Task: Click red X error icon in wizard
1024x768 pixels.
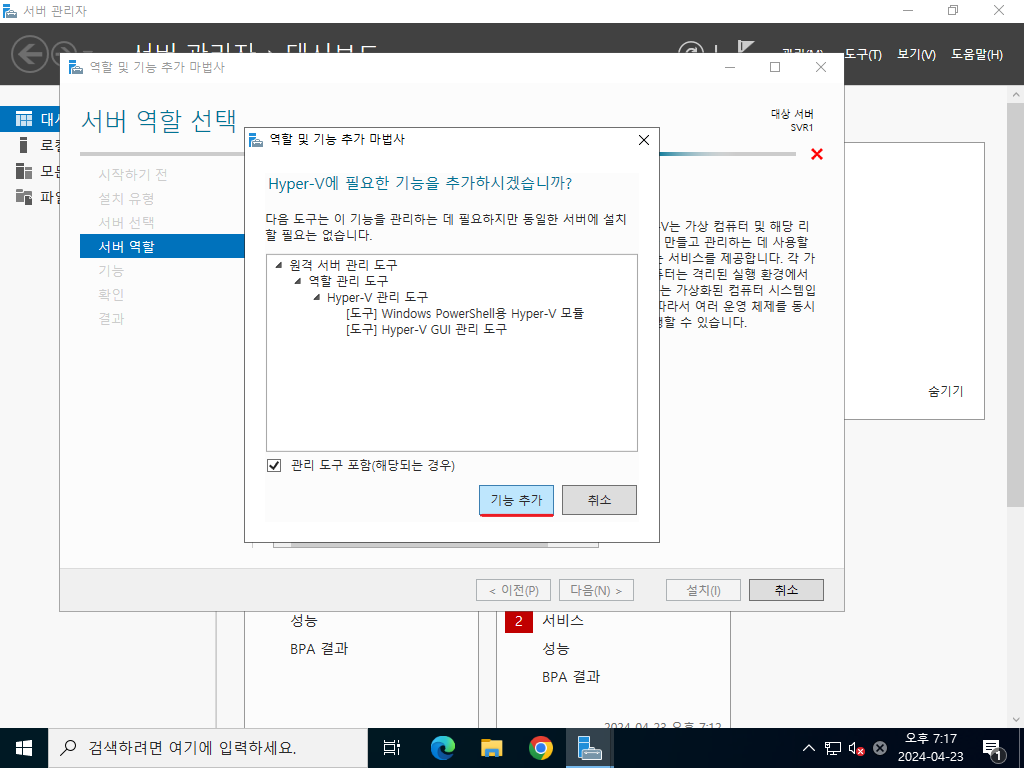Action: pos(817,154)
